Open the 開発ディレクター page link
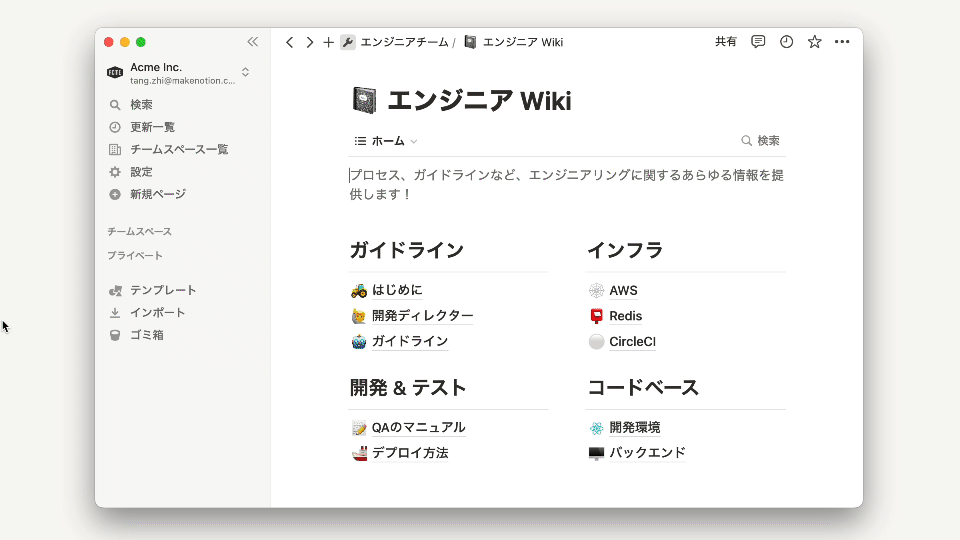This screenshot has height=540, width=960. [x=422, y=316]
